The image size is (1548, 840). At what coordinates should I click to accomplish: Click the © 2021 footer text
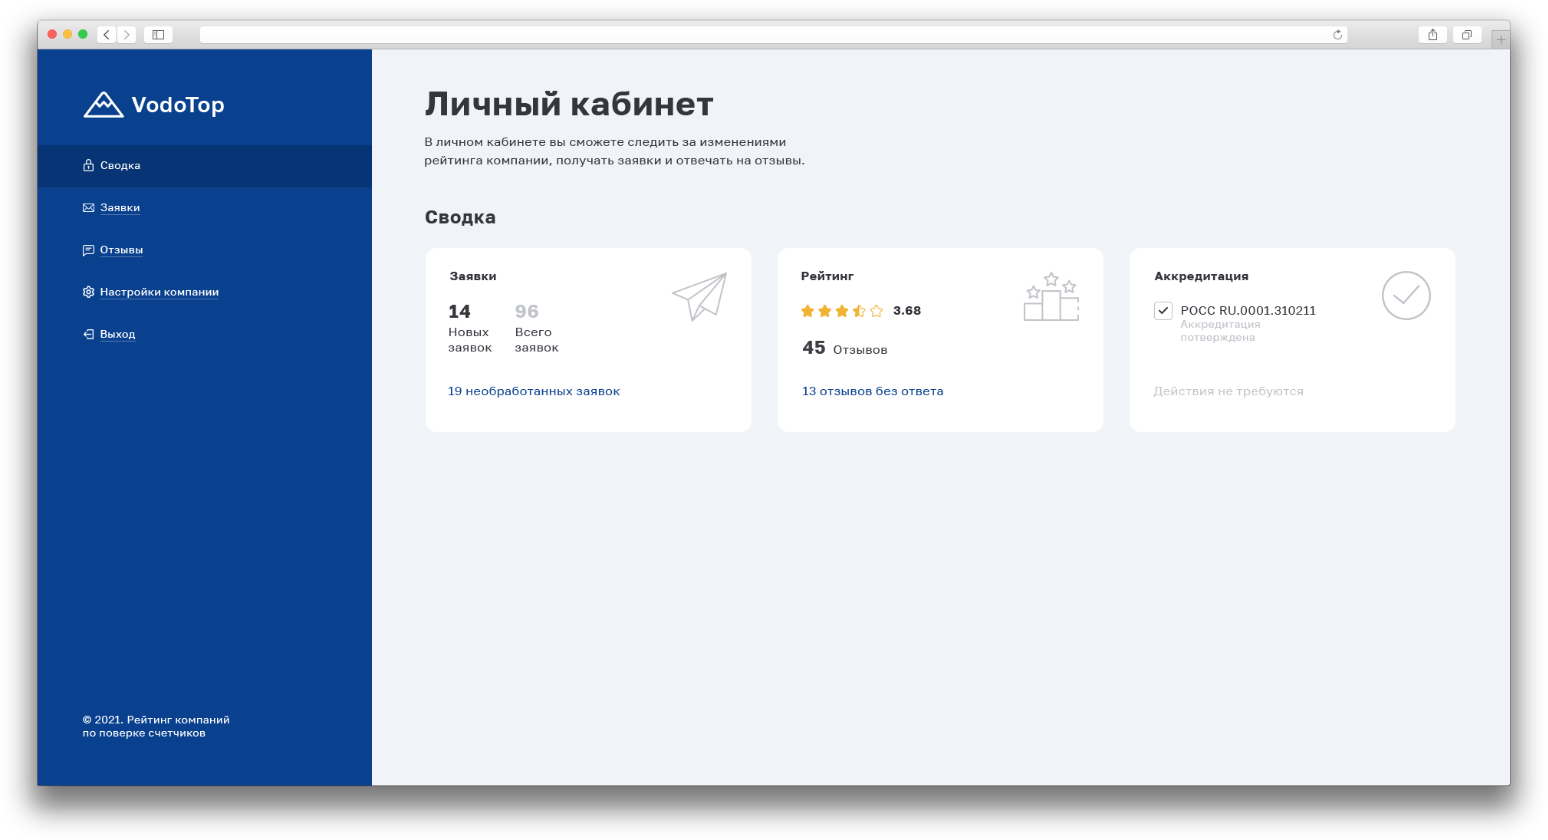pos(156,726)
